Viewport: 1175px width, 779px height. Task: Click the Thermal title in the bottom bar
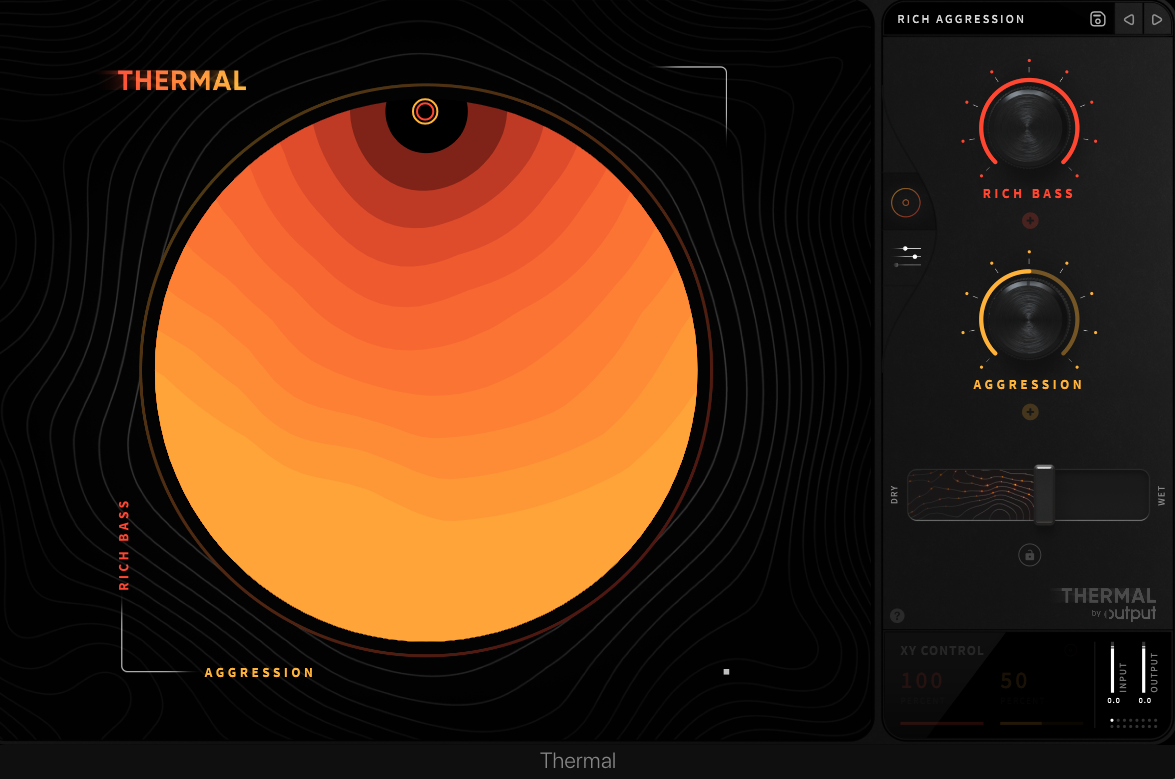pos(578,761)
